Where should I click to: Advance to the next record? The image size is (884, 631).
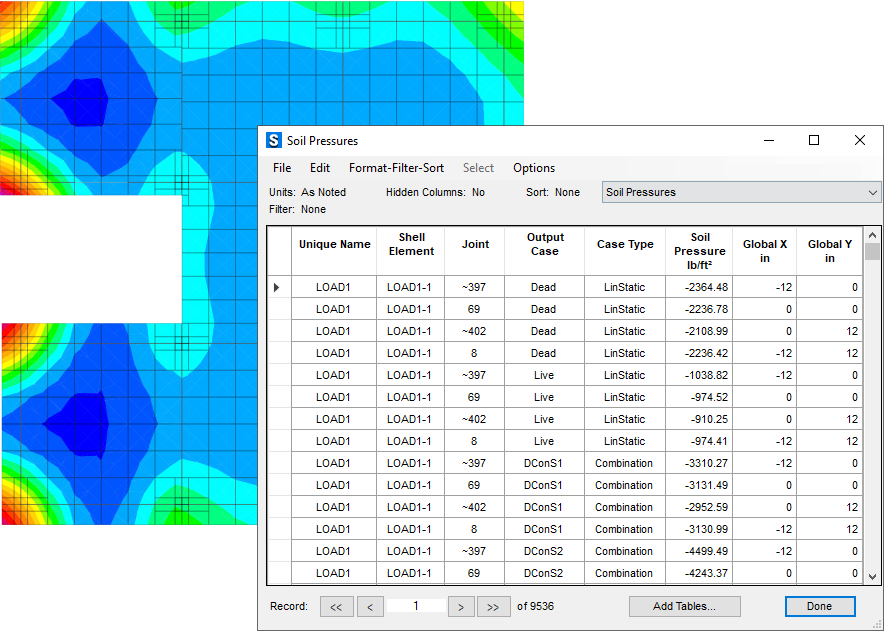(x=460, y=606)
